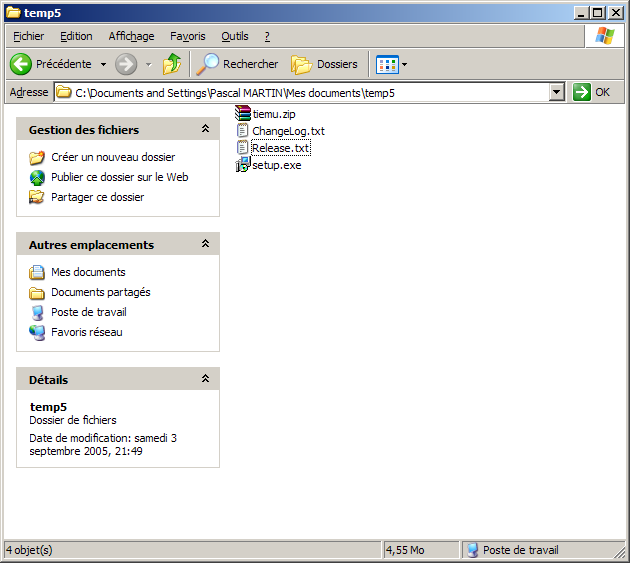Open the Favoris menu

point(188,36)
